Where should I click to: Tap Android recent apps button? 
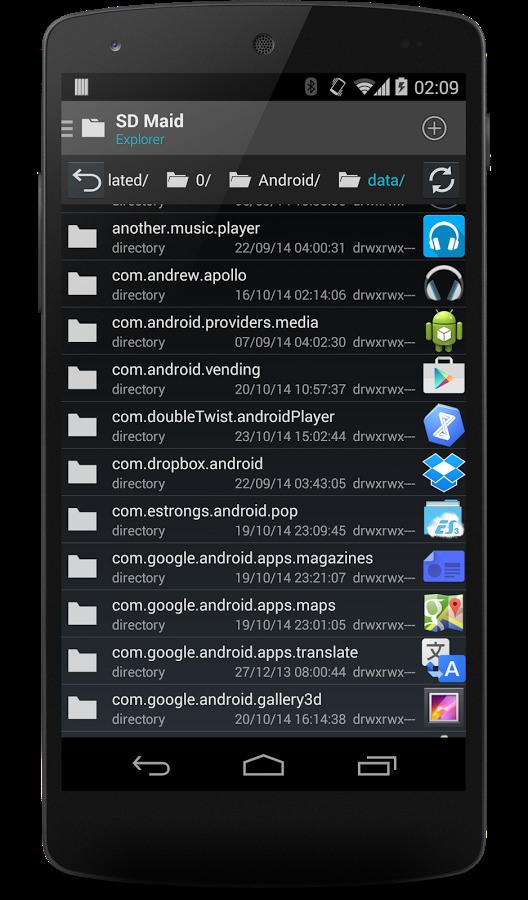[376, 766]
